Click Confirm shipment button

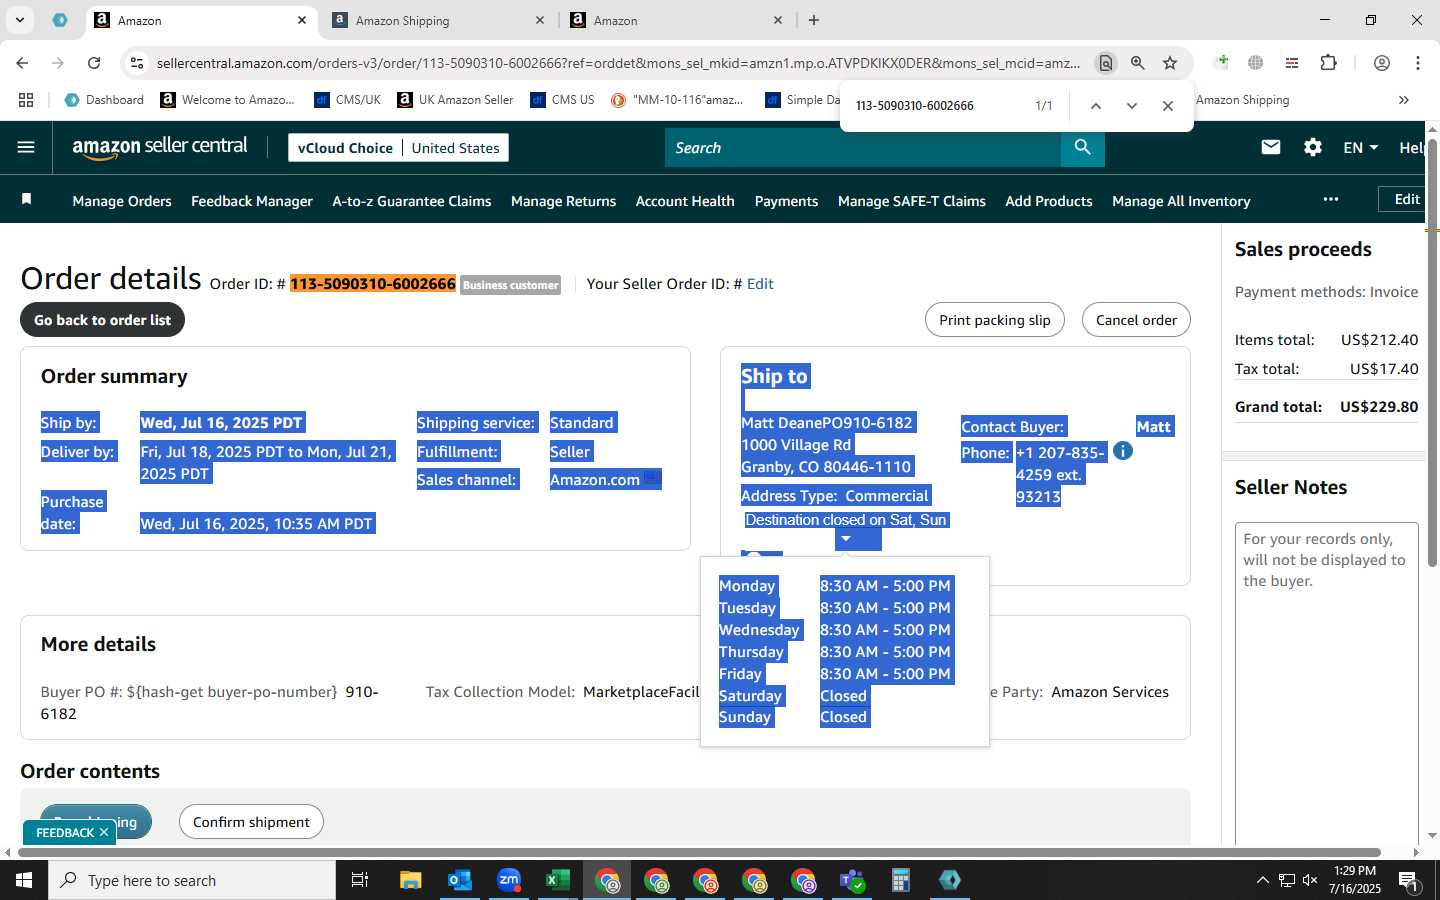pyautogui.click(x=251, y=822)
